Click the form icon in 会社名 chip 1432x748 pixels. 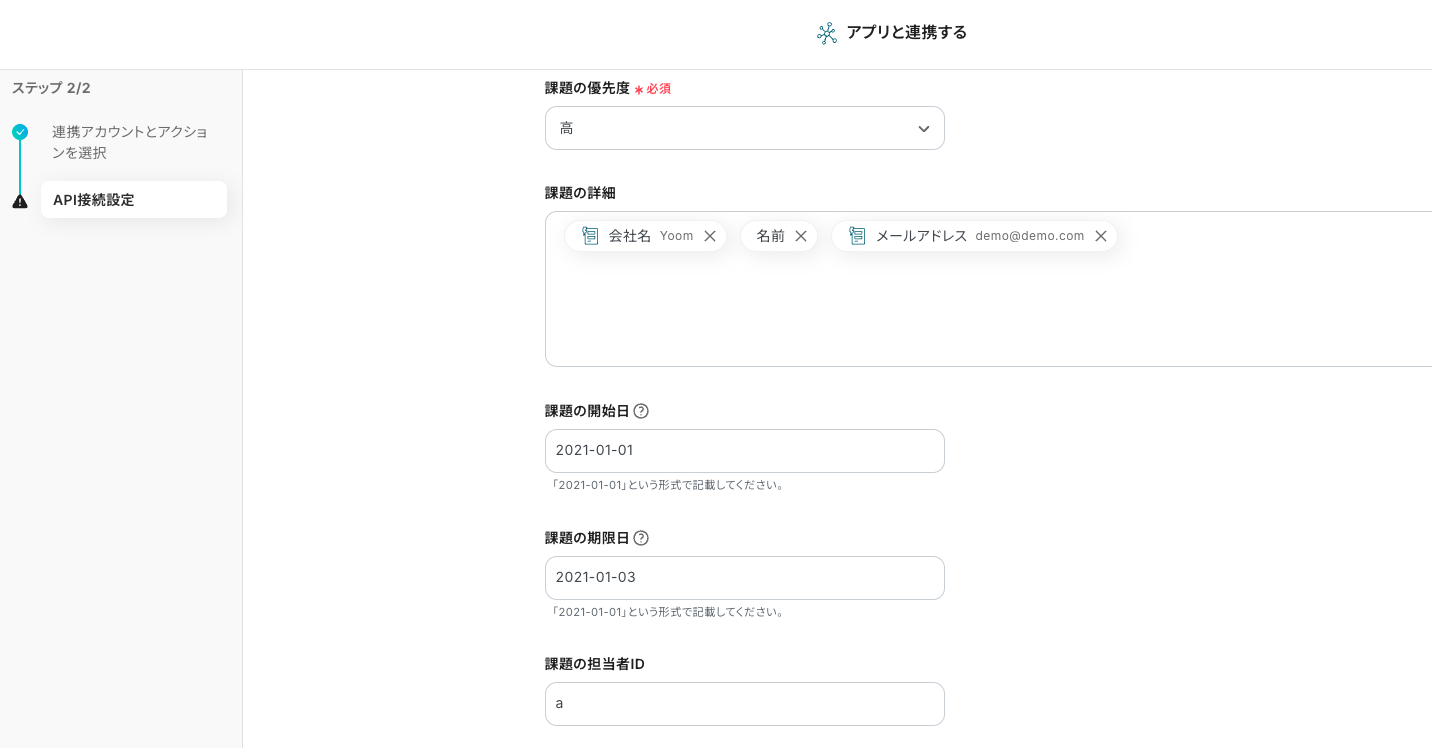[x=590, y=236]
